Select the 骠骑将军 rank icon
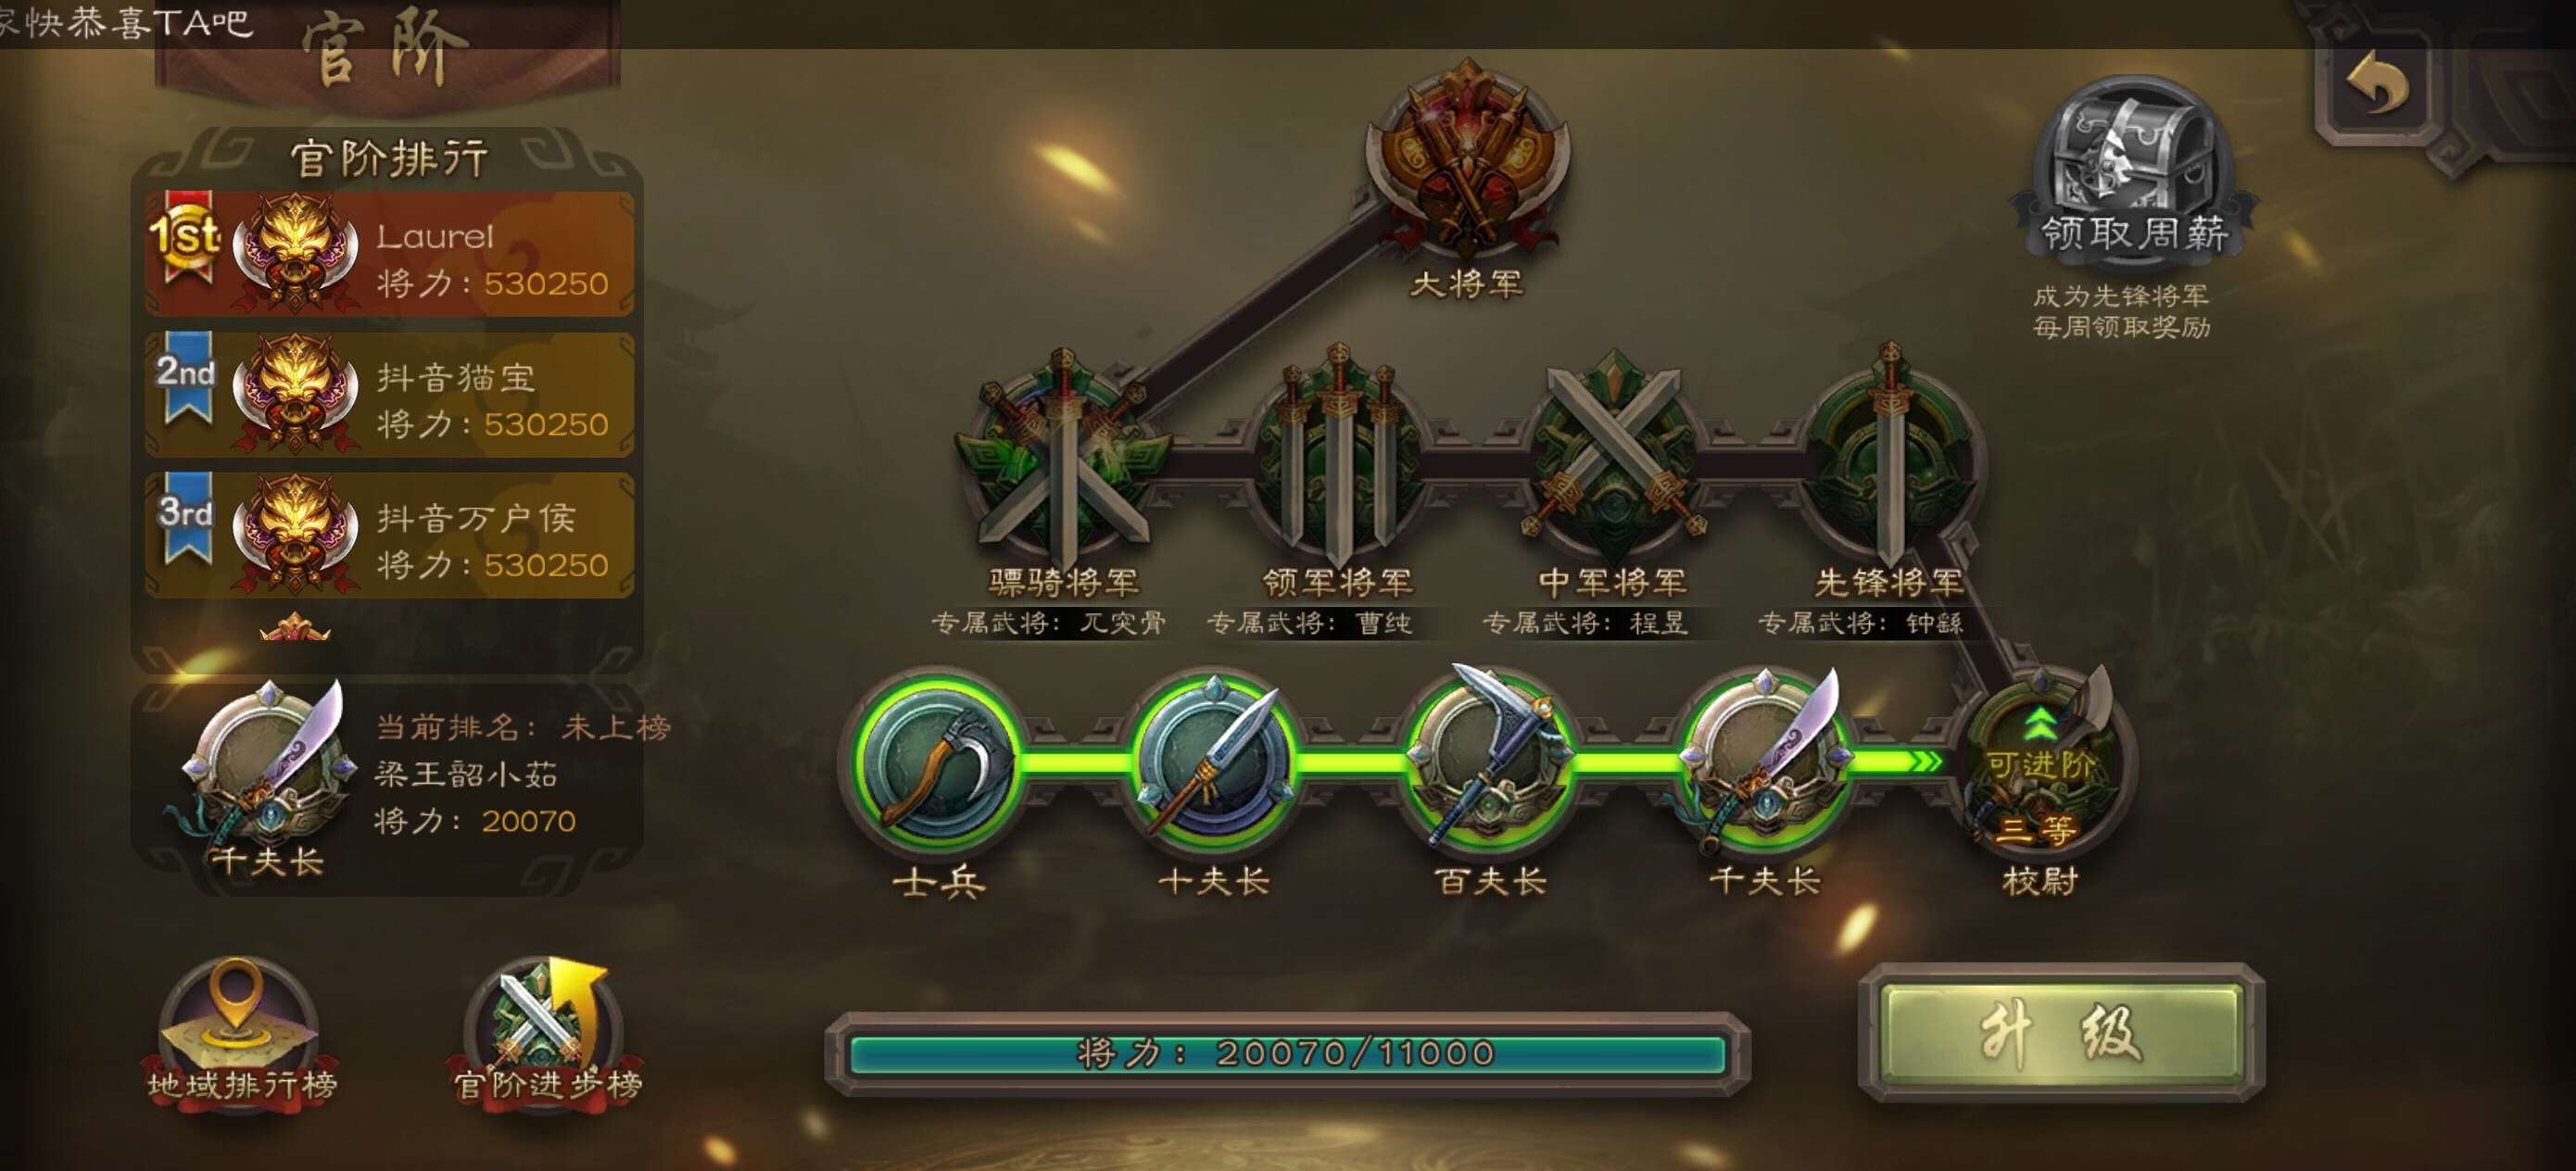Screen dimensions: 2576x1171 pos(1062,457)
